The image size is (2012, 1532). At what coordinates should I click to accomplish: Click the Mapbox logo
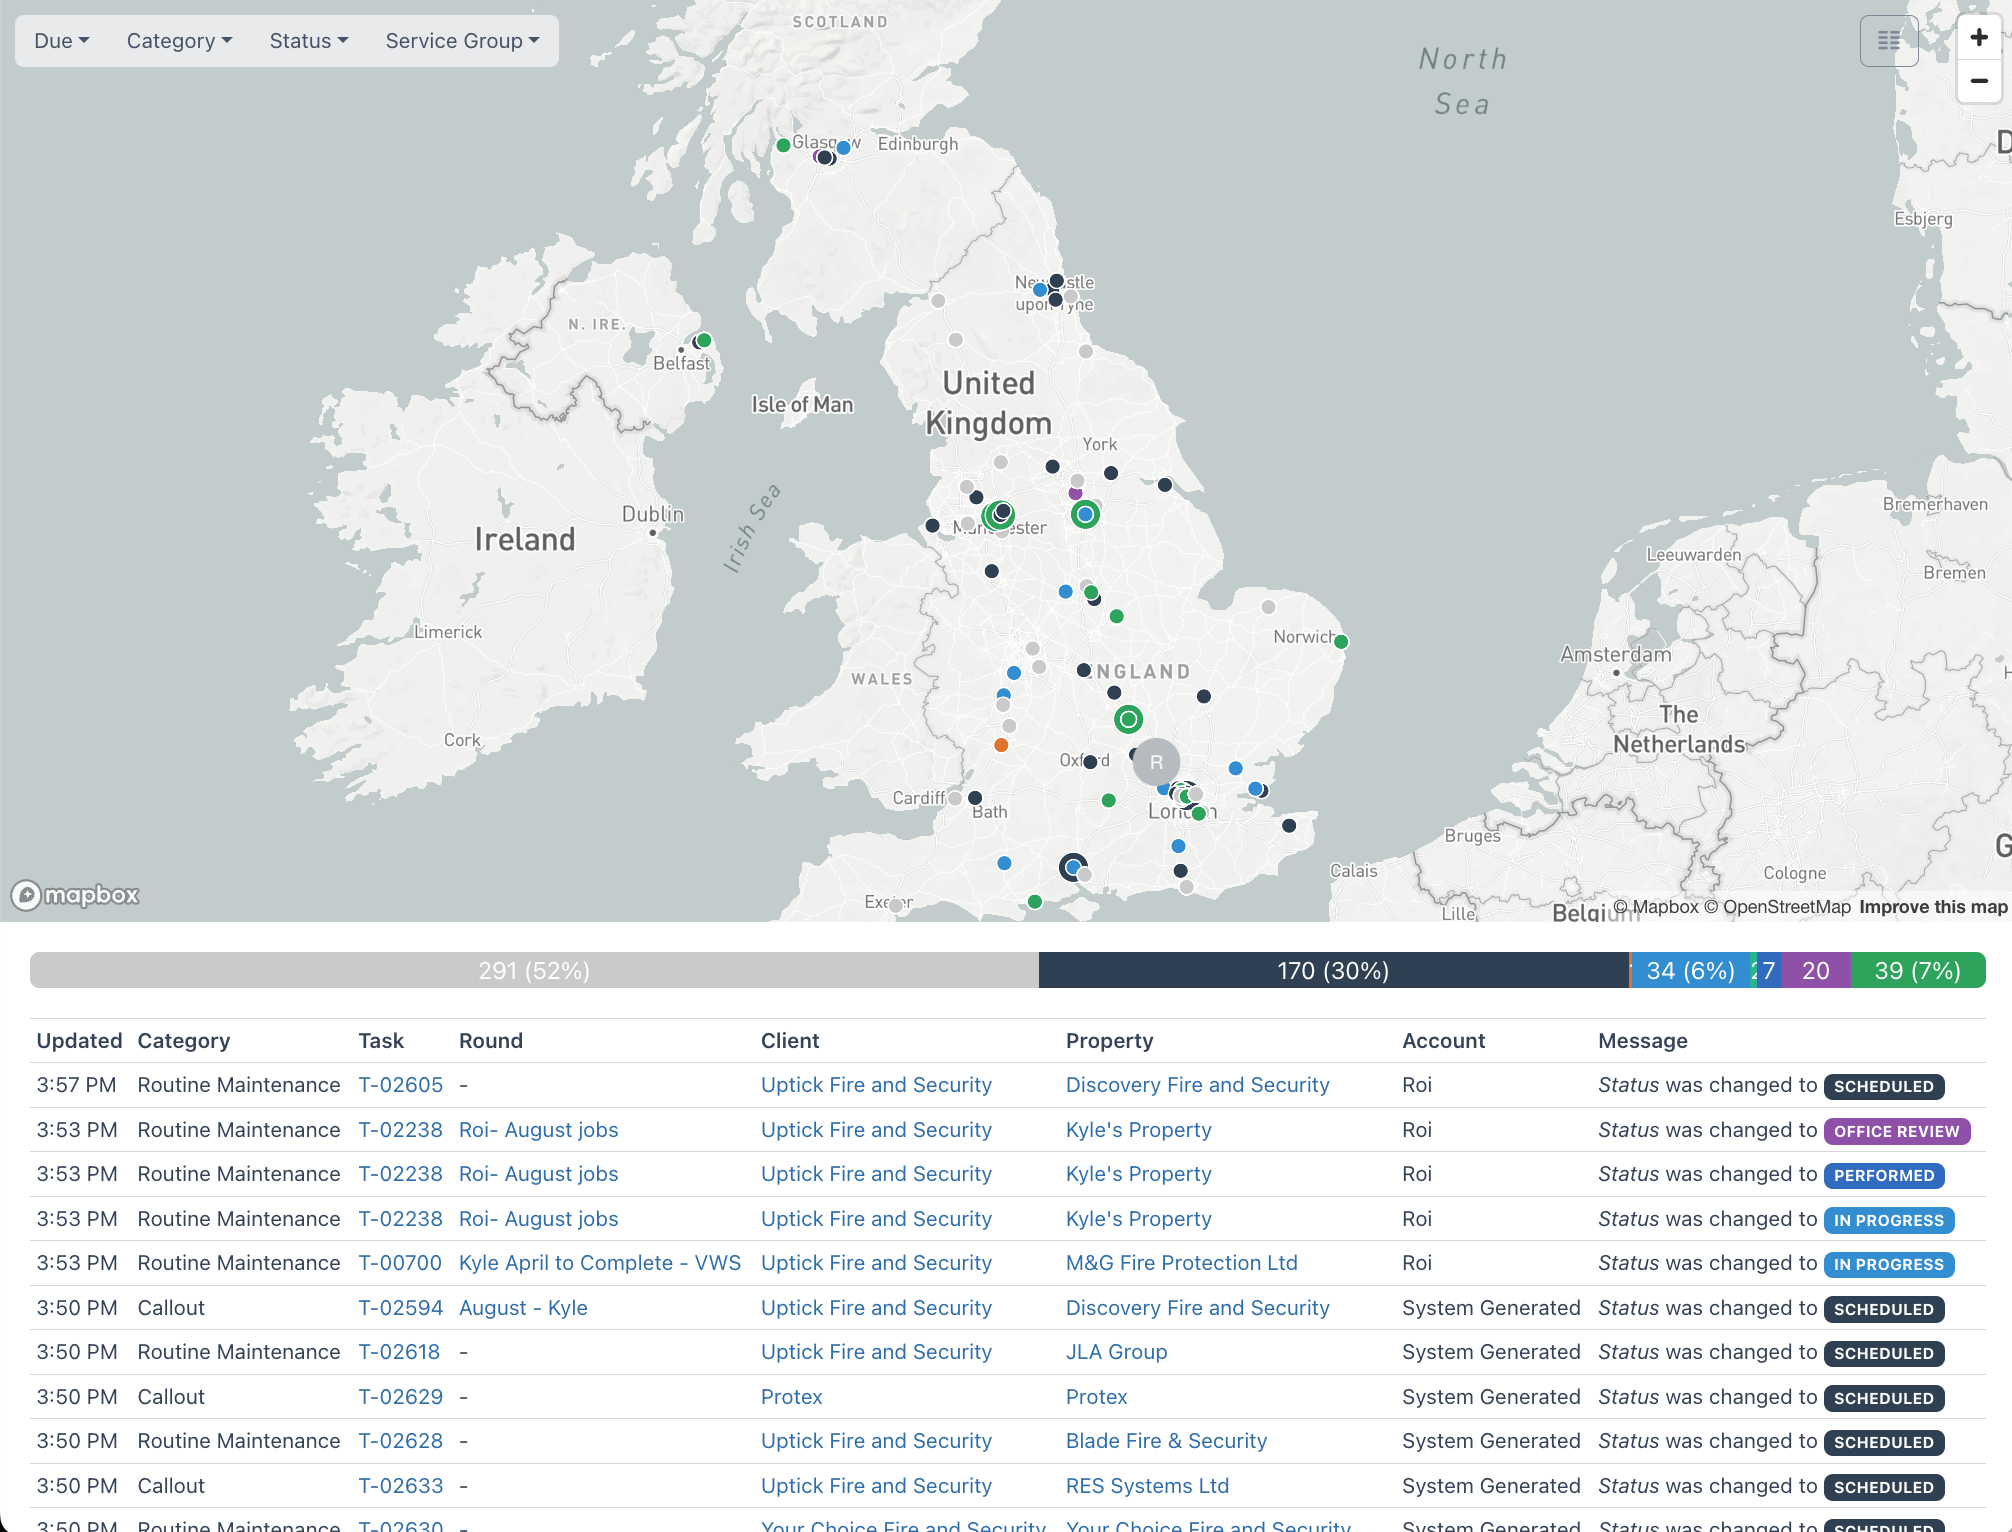[x=75, y=895]
